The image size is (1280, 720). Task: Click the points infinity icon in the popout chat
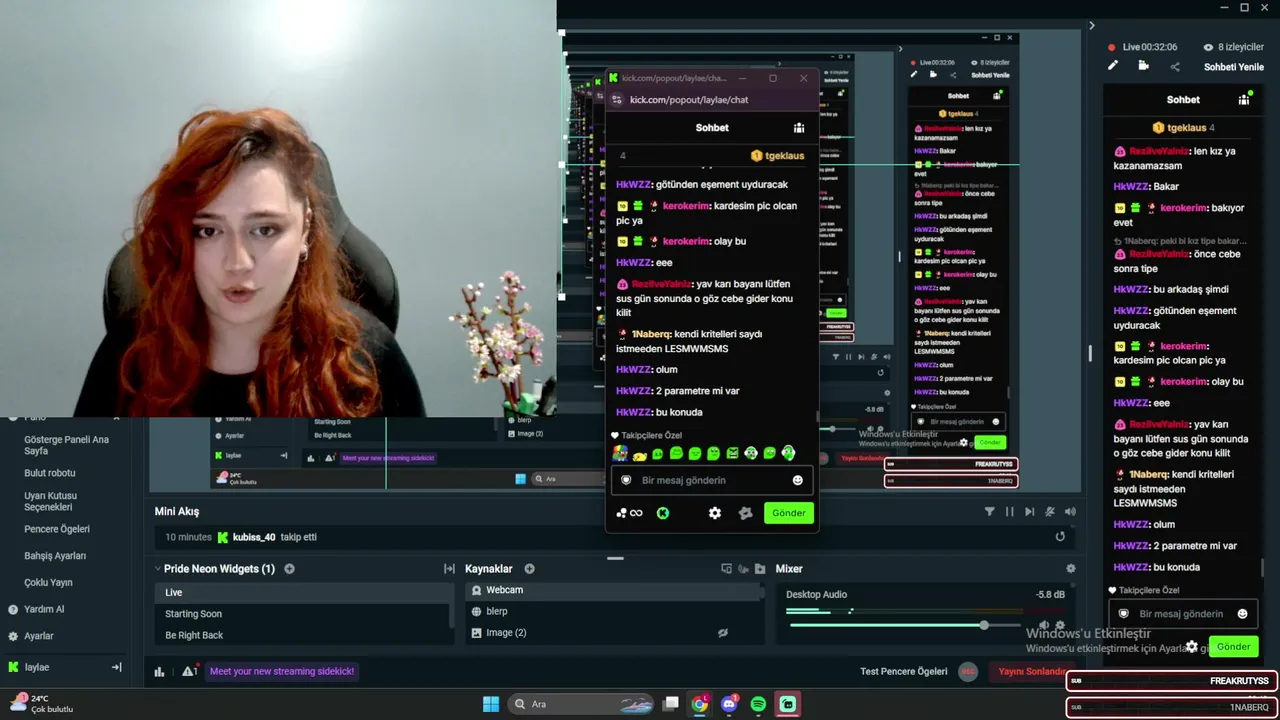coord(629,513)
